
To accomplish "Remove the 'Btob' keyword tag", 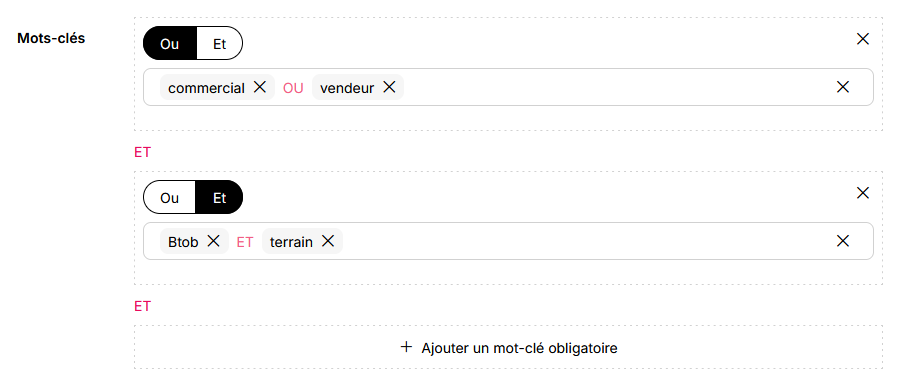I will click(213, 241).
